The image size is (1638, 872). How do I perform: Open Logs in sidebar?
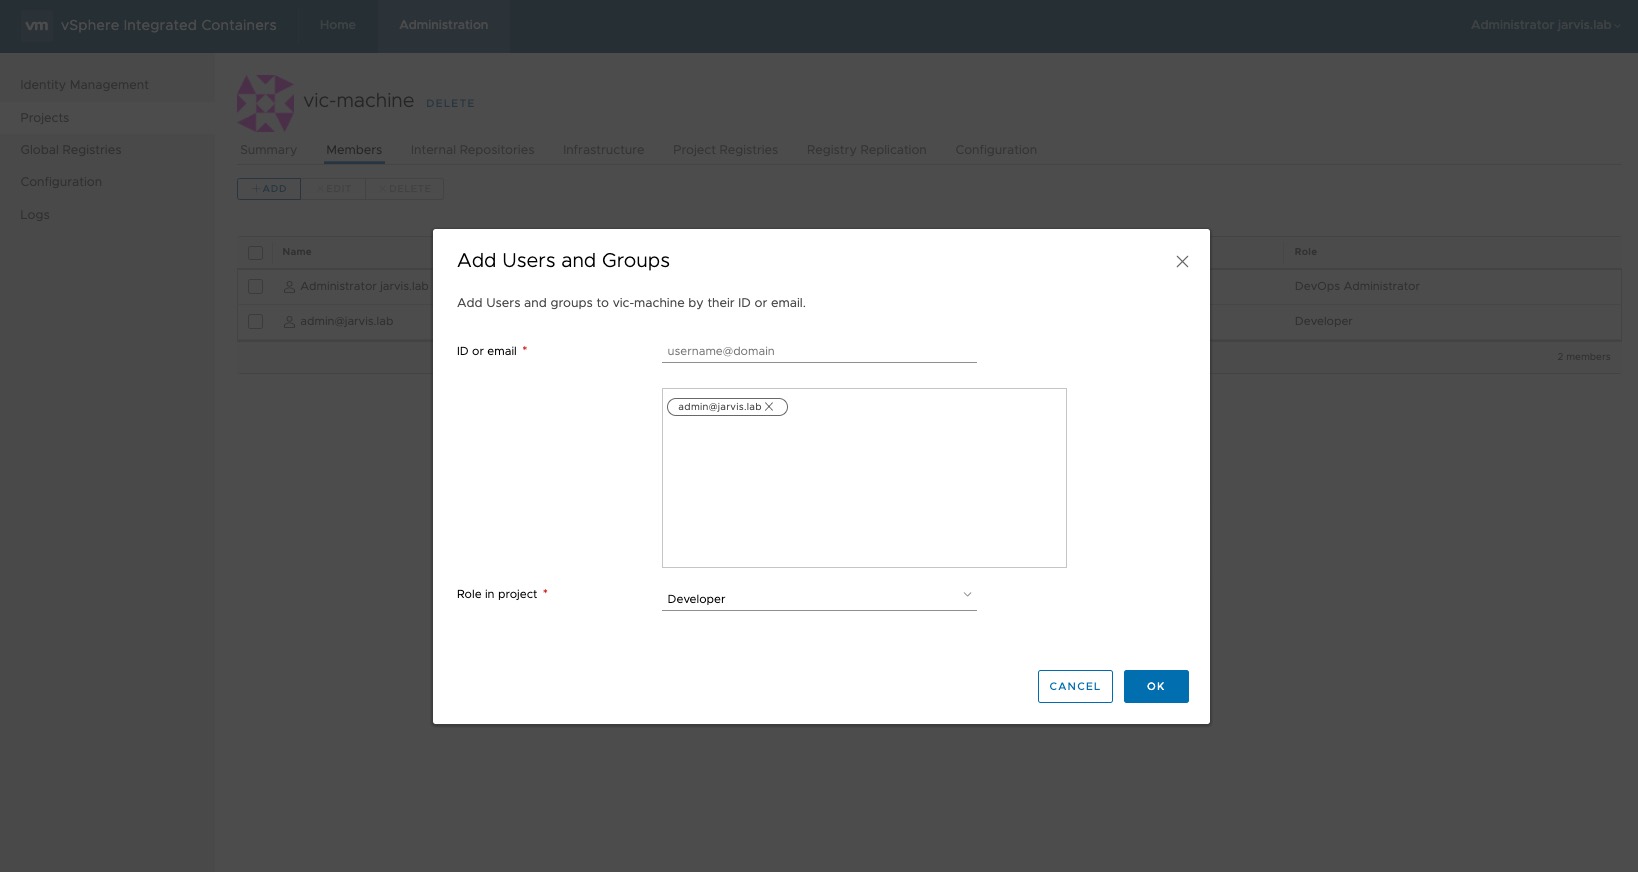click(35, 215)
